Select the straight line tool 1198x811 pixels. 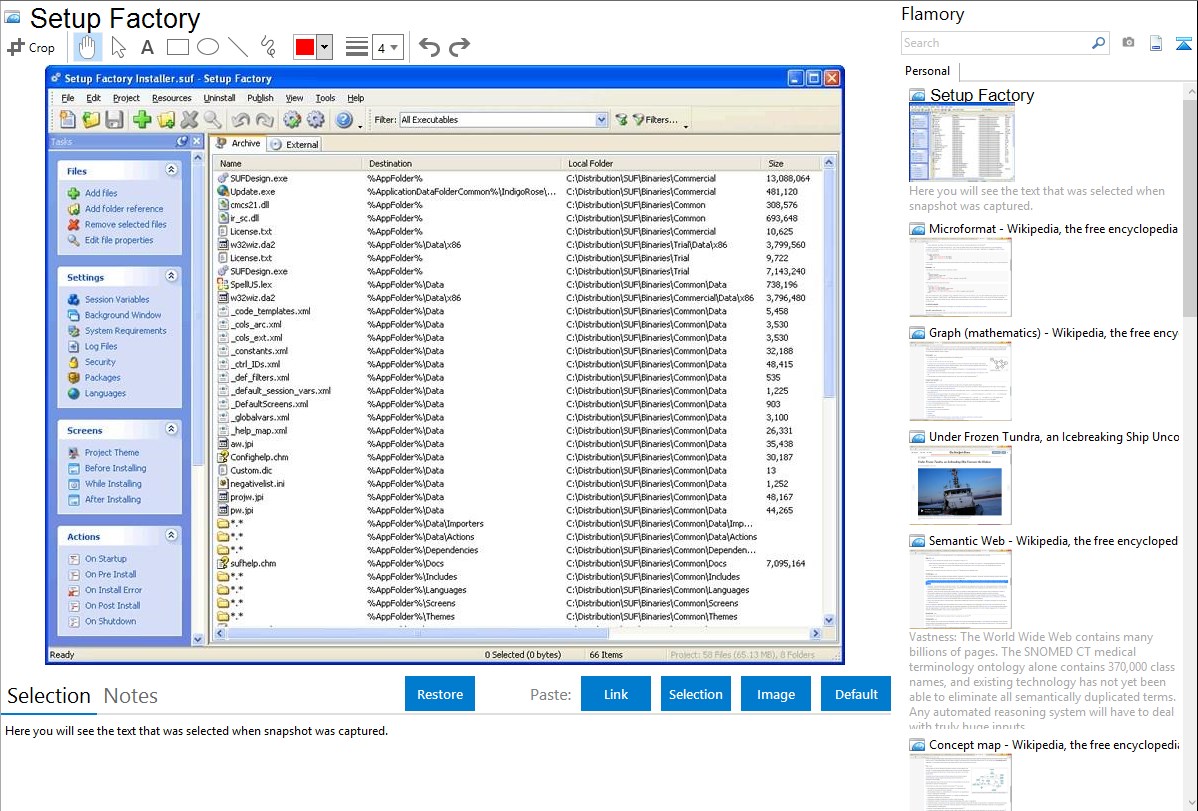click(x=237, y=47)
